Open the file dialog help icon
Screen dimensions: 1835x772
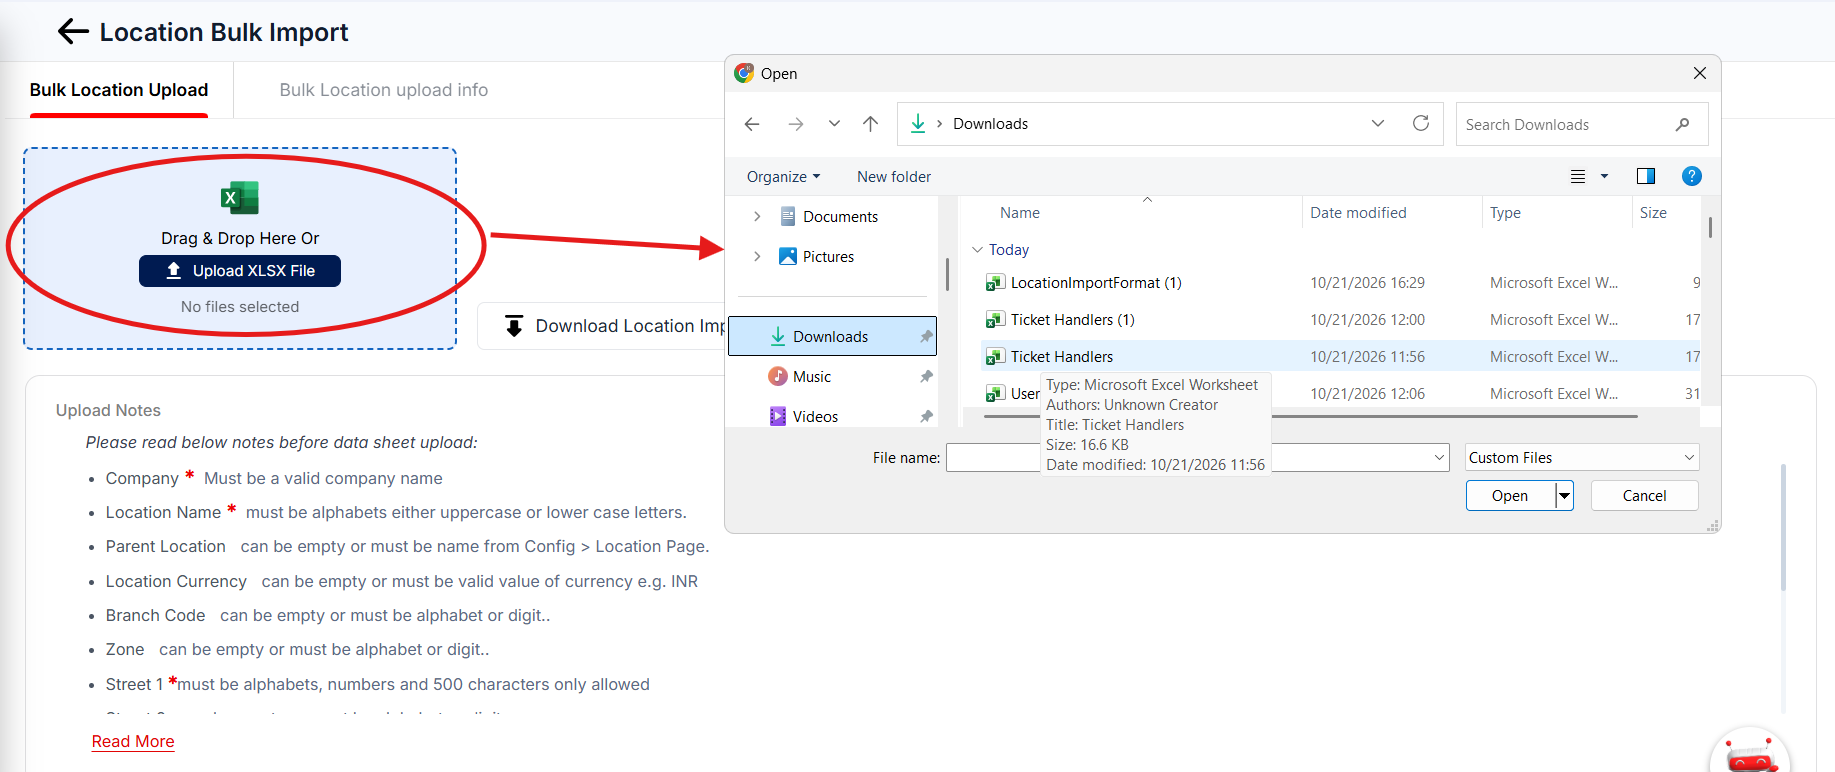(1691, 176)
